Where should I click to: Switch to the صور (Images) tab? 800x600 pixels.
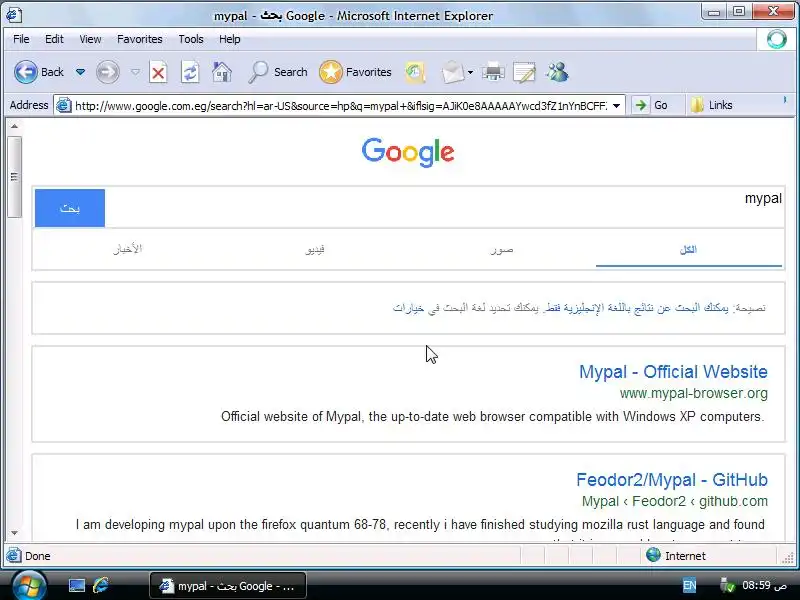coord(502,249)
